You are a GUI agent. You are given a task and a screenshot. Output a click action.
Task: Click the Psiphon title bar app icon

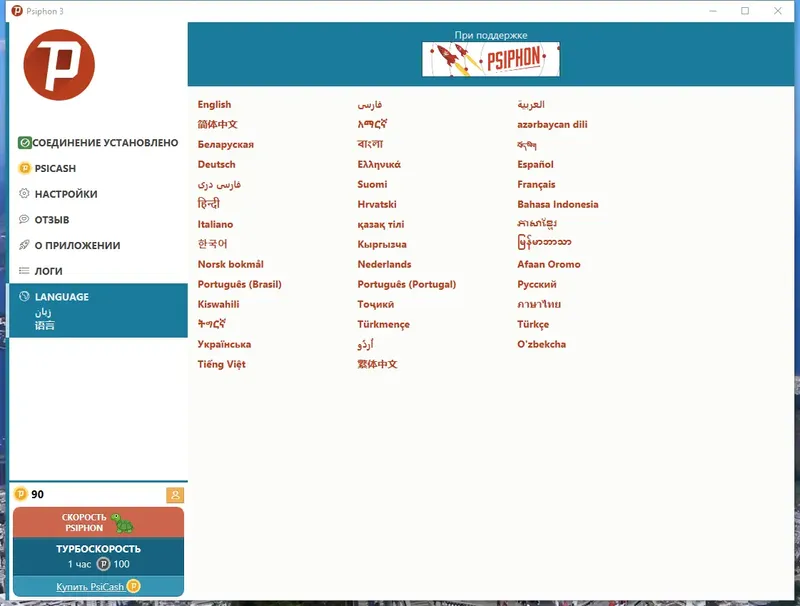(x=17, y=11)
